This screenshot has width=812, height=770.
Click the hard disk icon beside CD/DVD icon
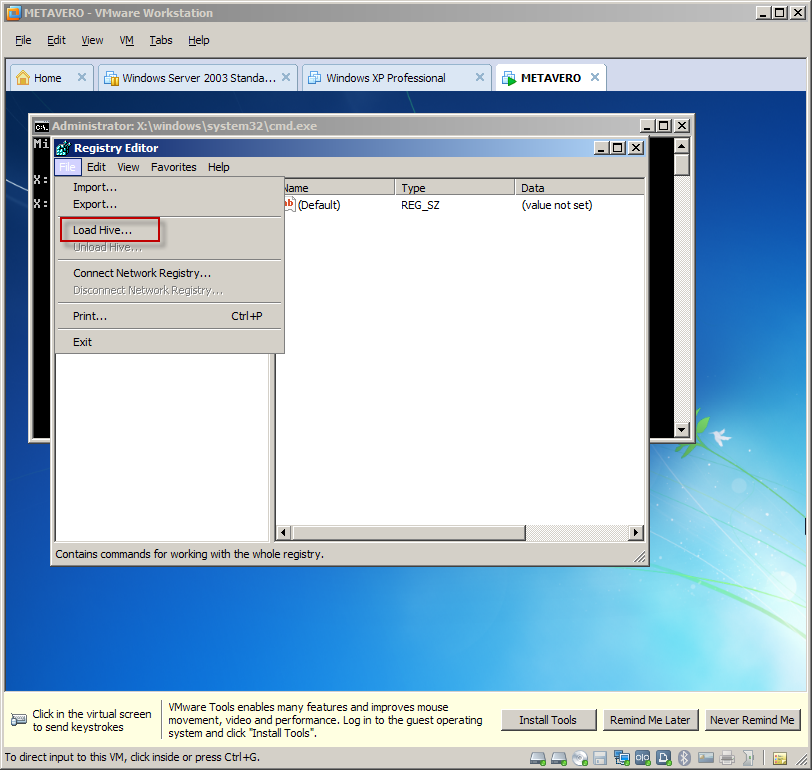559,758
